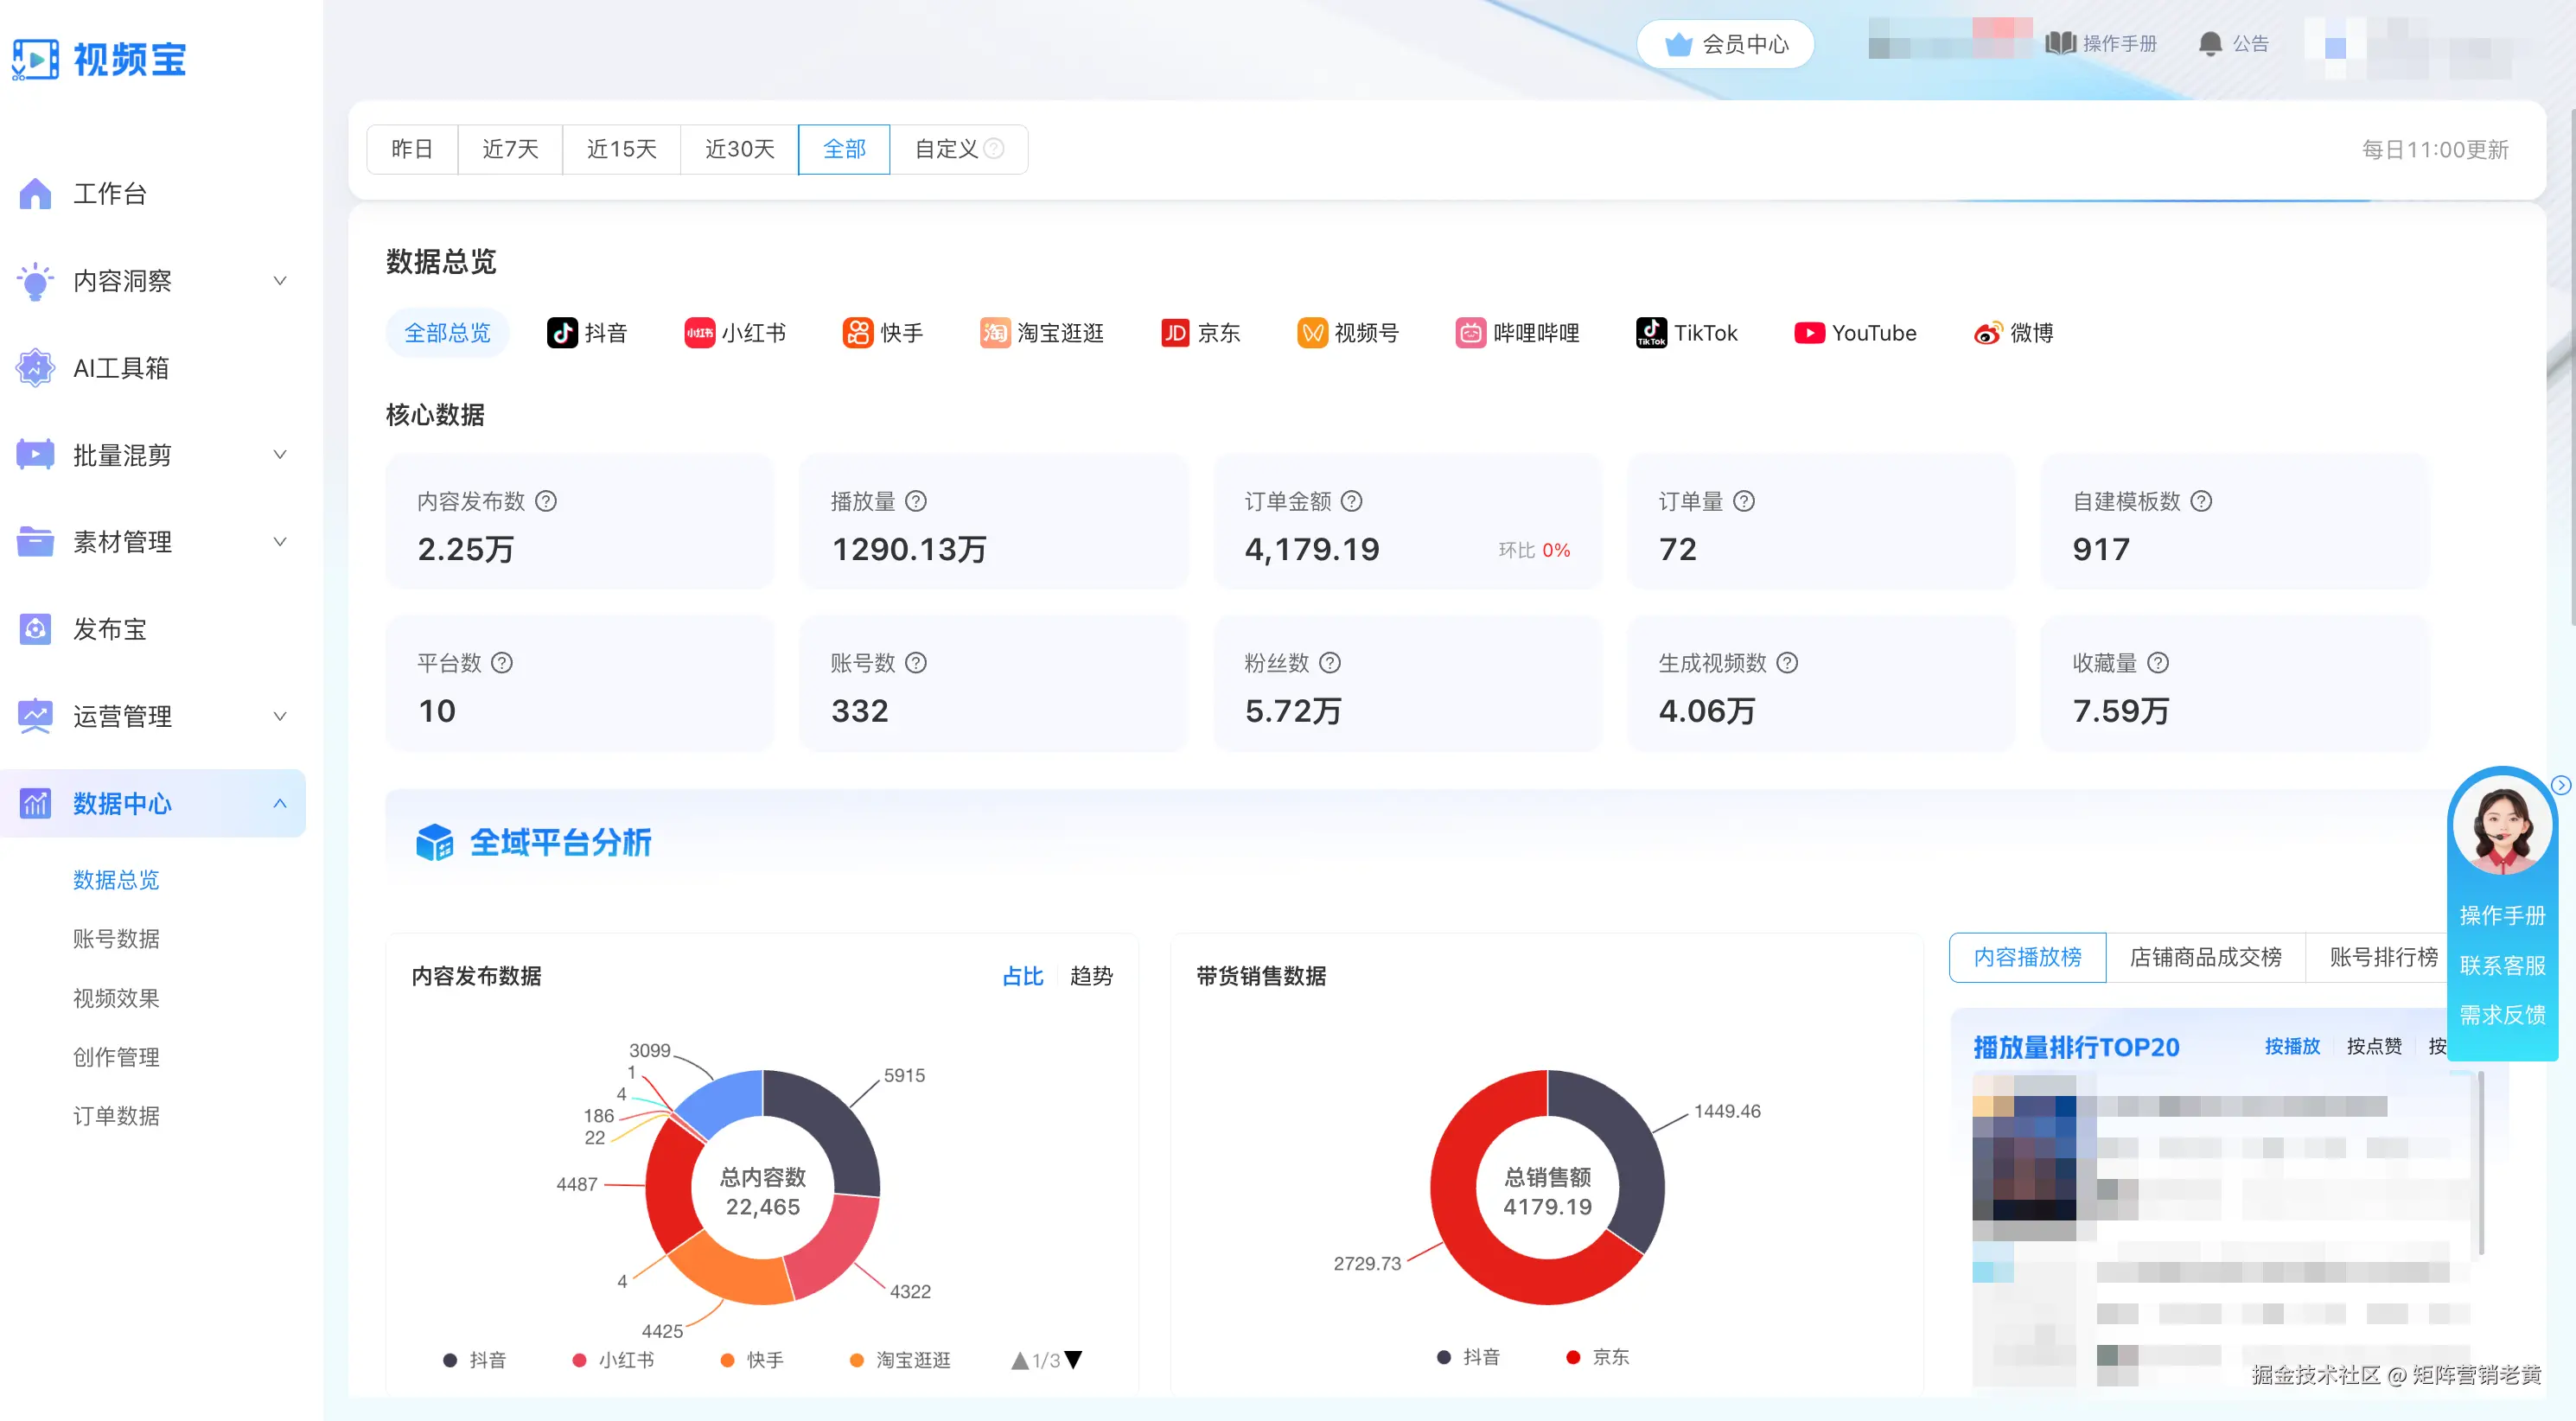The image size is (2576, 1421).
Task: Toggle 快手 legend in content chart
Action: (x=752, y=1360)
